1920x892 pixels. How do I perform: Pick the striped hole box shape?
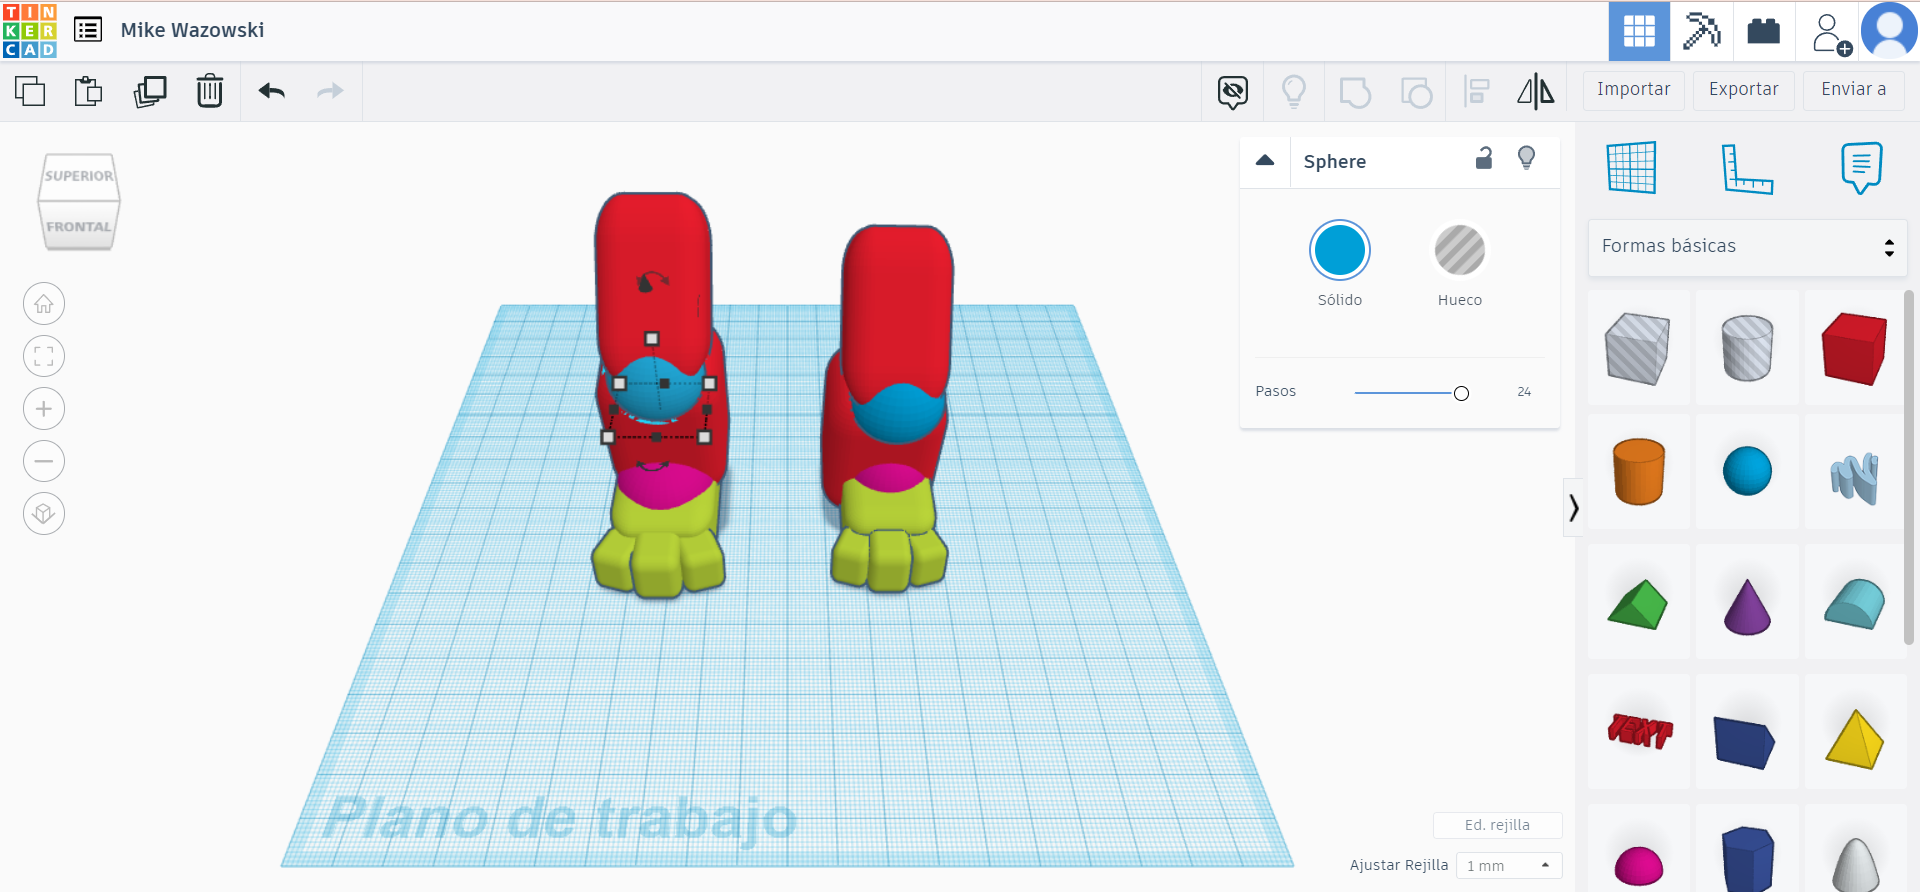[x=1638, y=348]
